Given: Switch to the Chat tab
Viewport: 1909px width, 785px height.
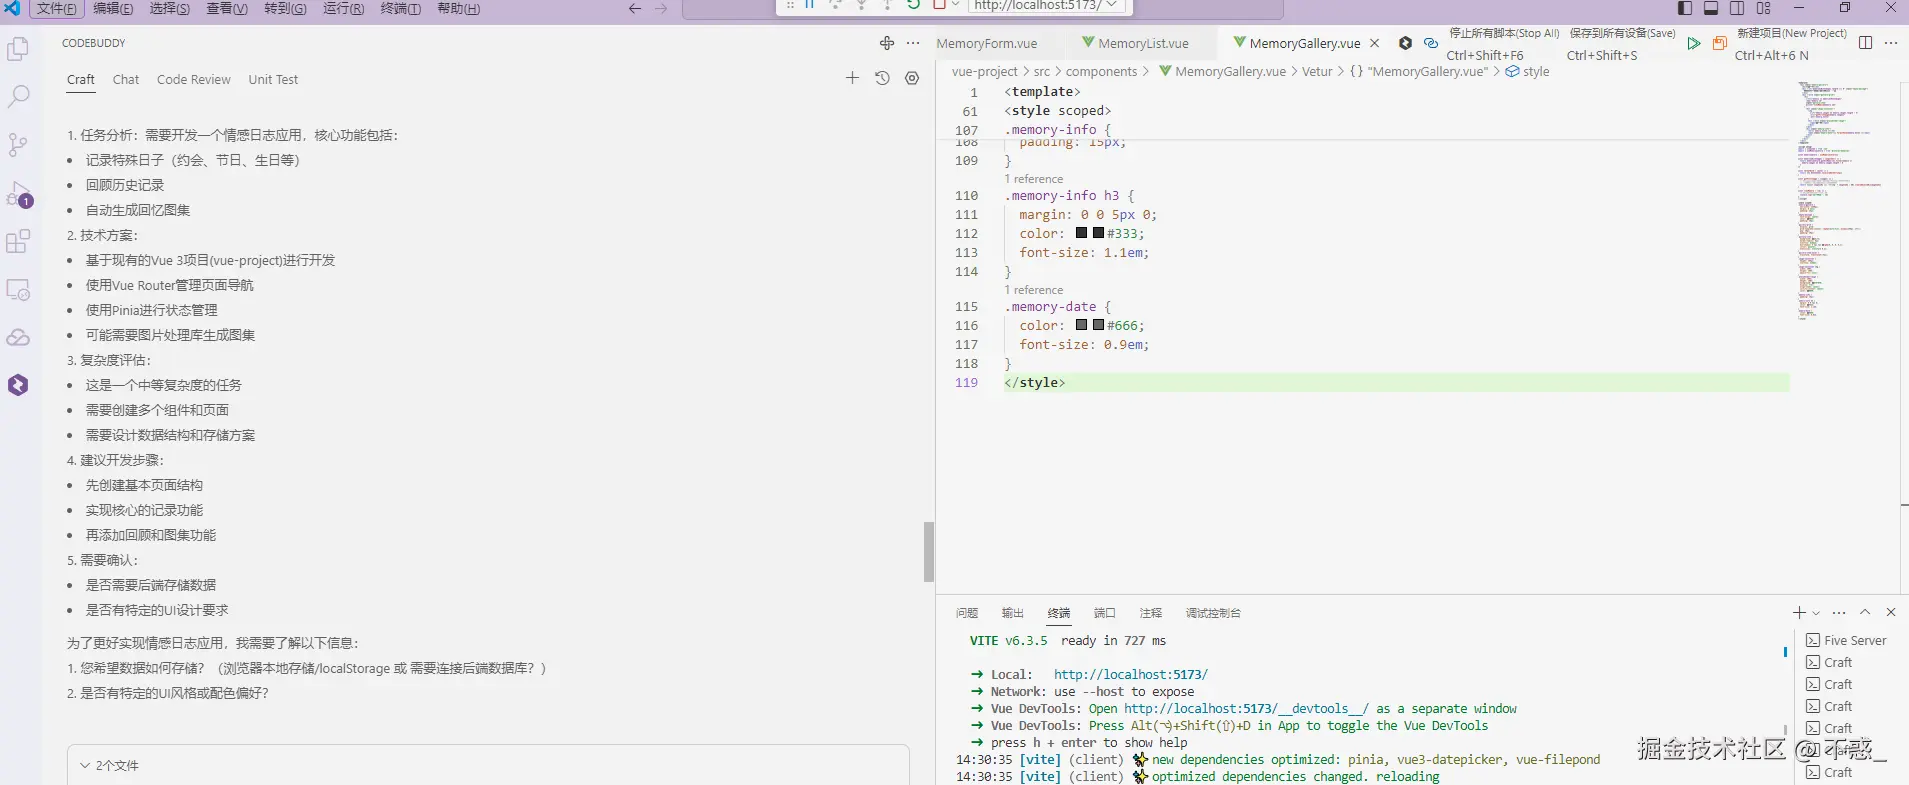Looking at the screenshot, I should pyautogui.click(x=126, y=79).
